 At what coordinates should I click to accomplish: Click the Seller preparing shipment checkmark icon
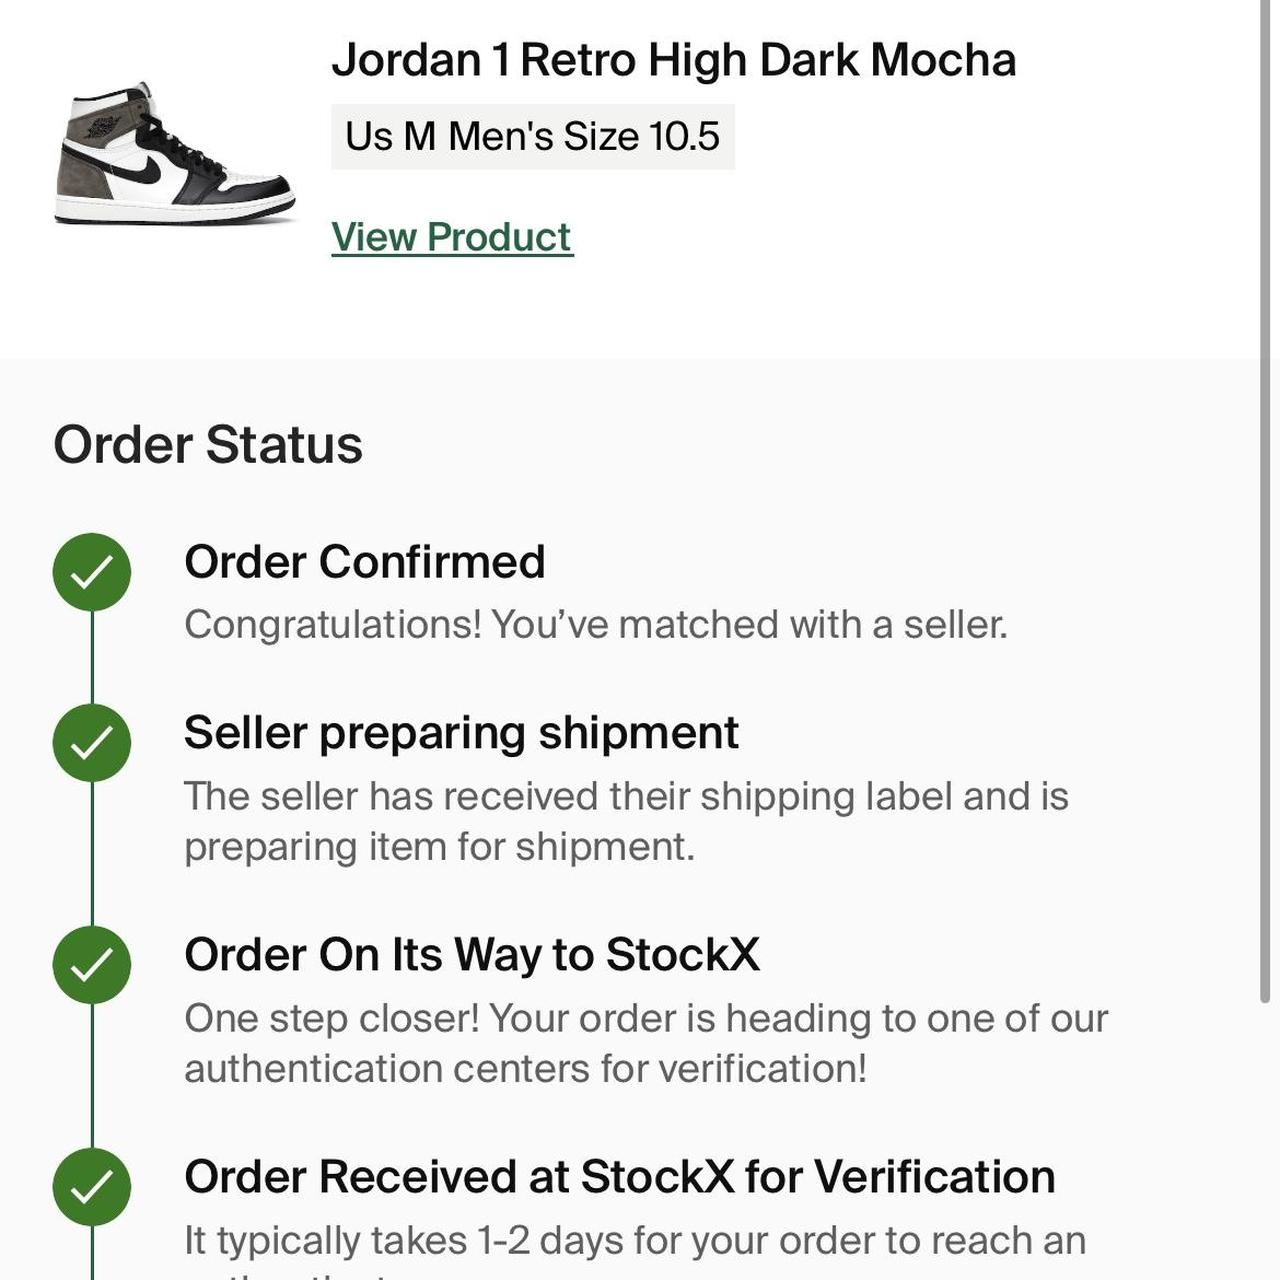(x=92, y=743)
